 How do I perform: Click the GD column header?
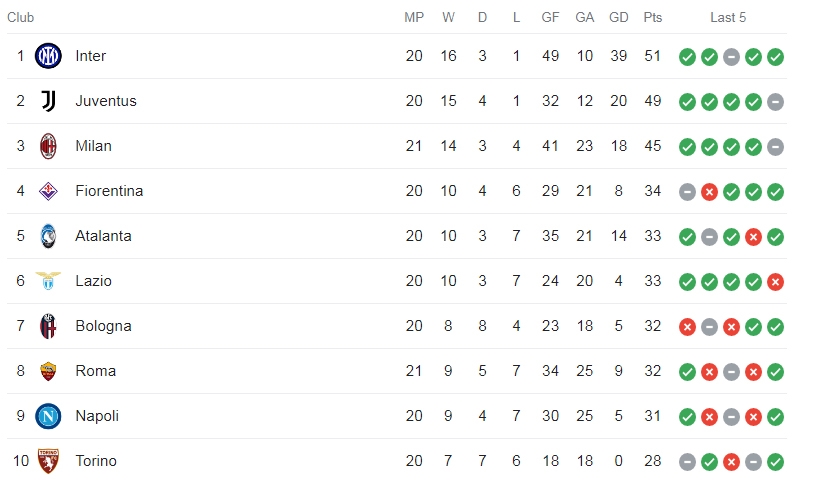click(618, 18)
